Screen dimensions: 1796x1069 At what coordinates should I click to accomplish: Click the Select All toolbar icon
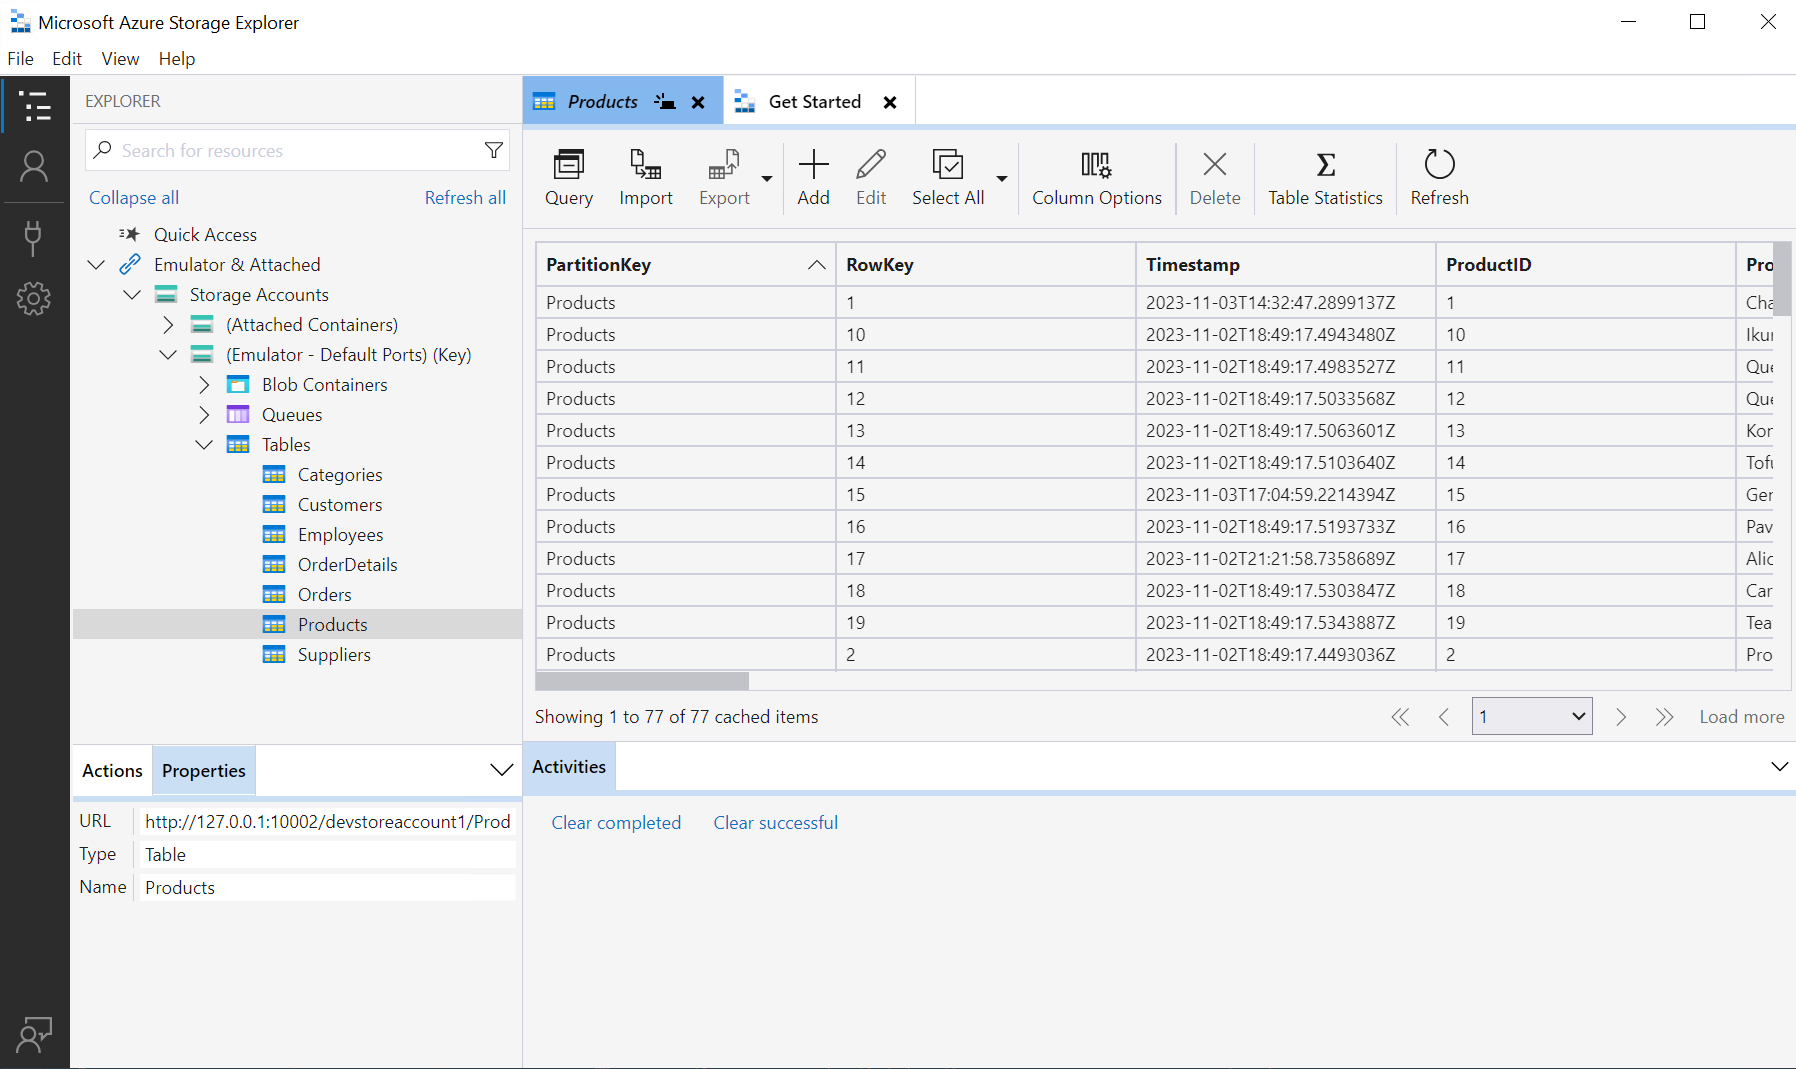pyautogui.click(x=948, y=164)
